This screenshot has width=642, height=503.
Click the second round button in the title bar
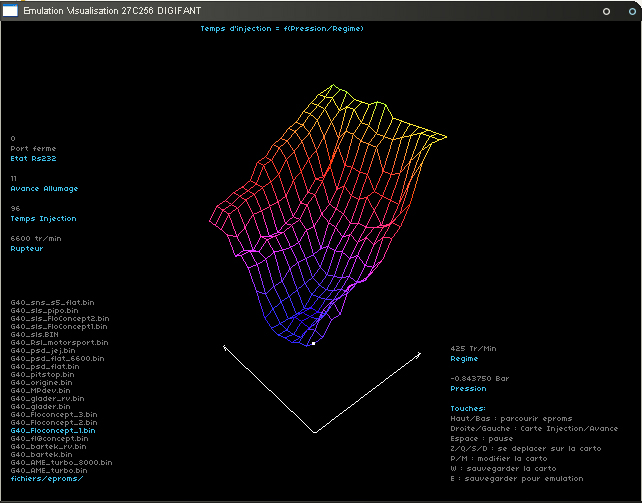click(x=627, y=11)
